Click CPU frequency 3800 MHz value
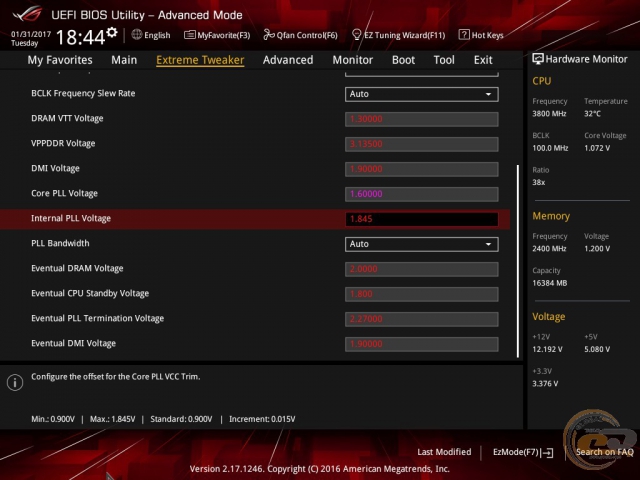 (549, 114)
